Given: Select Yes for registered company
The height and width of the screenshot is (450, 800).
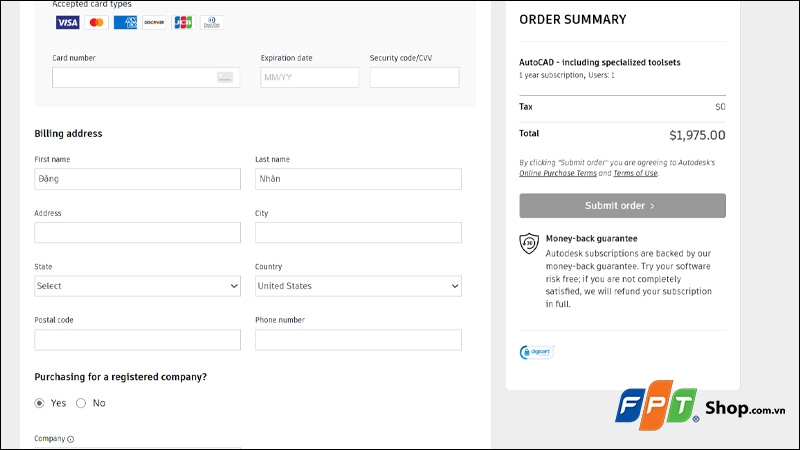Looking at the screenshot, I should coord(40,403).
